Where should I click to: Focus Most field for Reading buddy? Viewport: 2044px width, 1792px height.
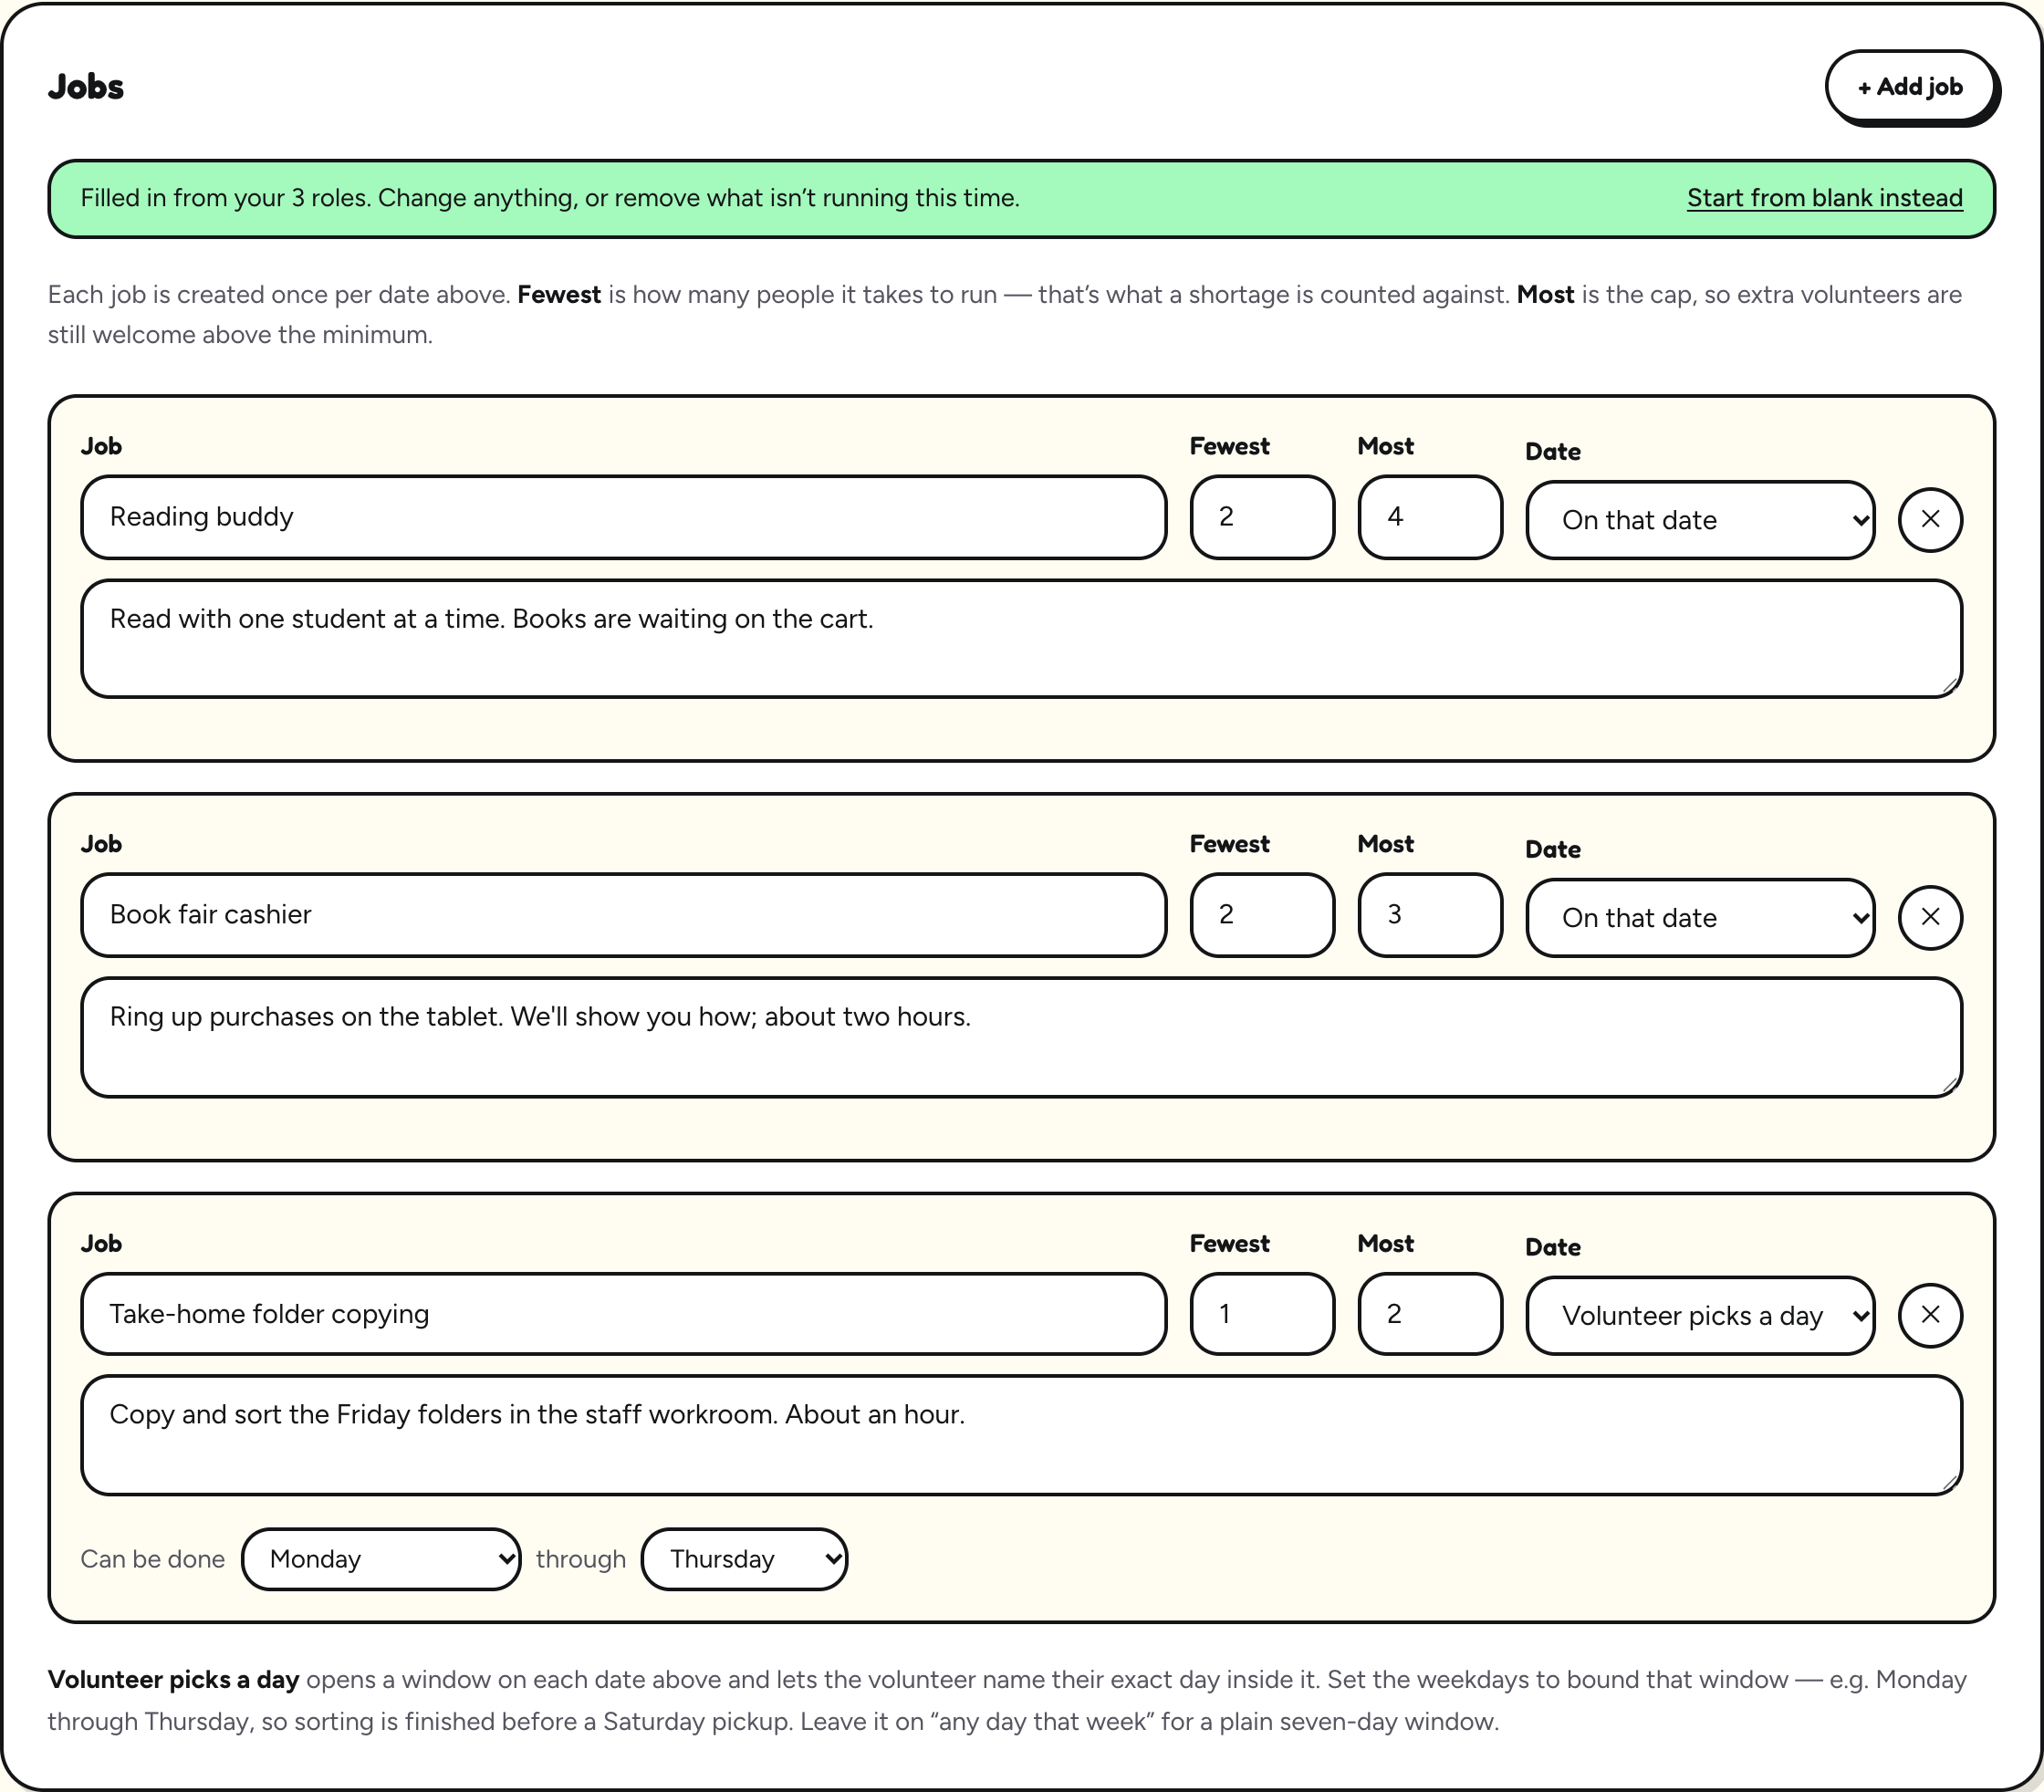click(1430, 517)
